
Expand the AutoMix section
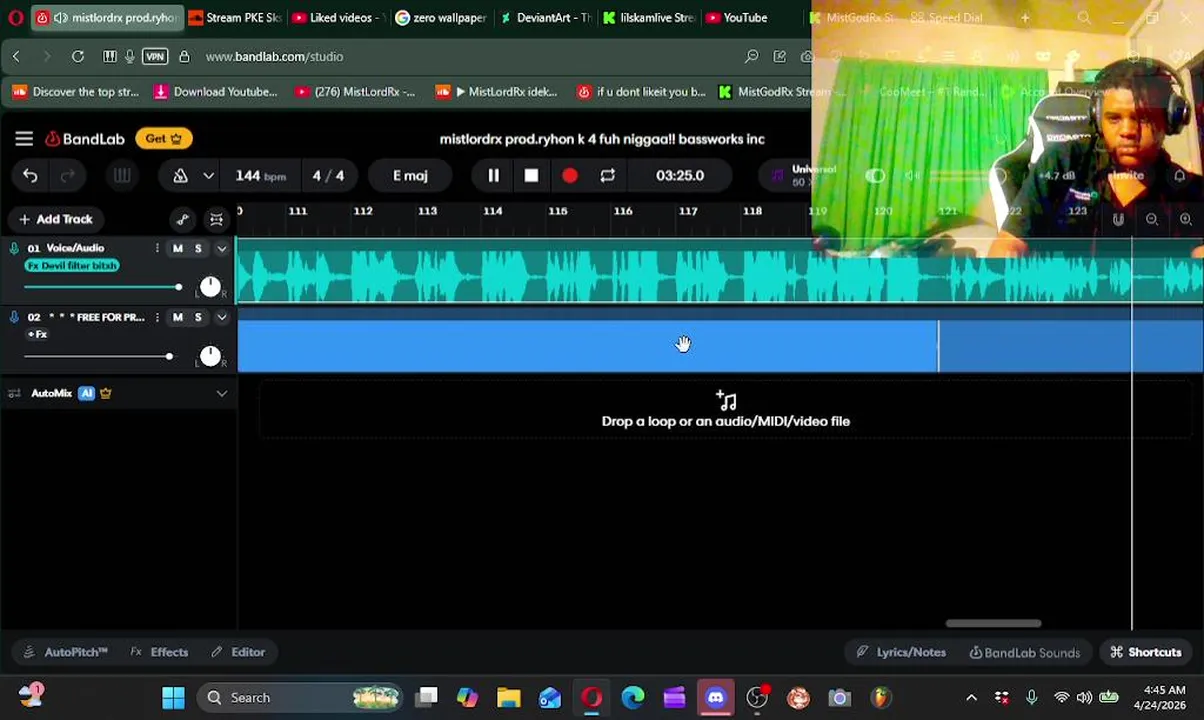222,393
